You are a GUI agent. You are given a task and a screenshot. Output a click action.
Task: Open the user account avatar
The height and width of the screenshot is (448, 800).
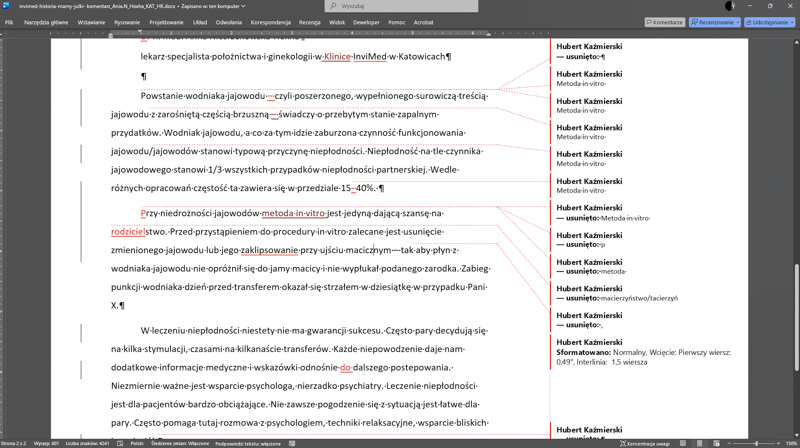[x=730, y=6]
